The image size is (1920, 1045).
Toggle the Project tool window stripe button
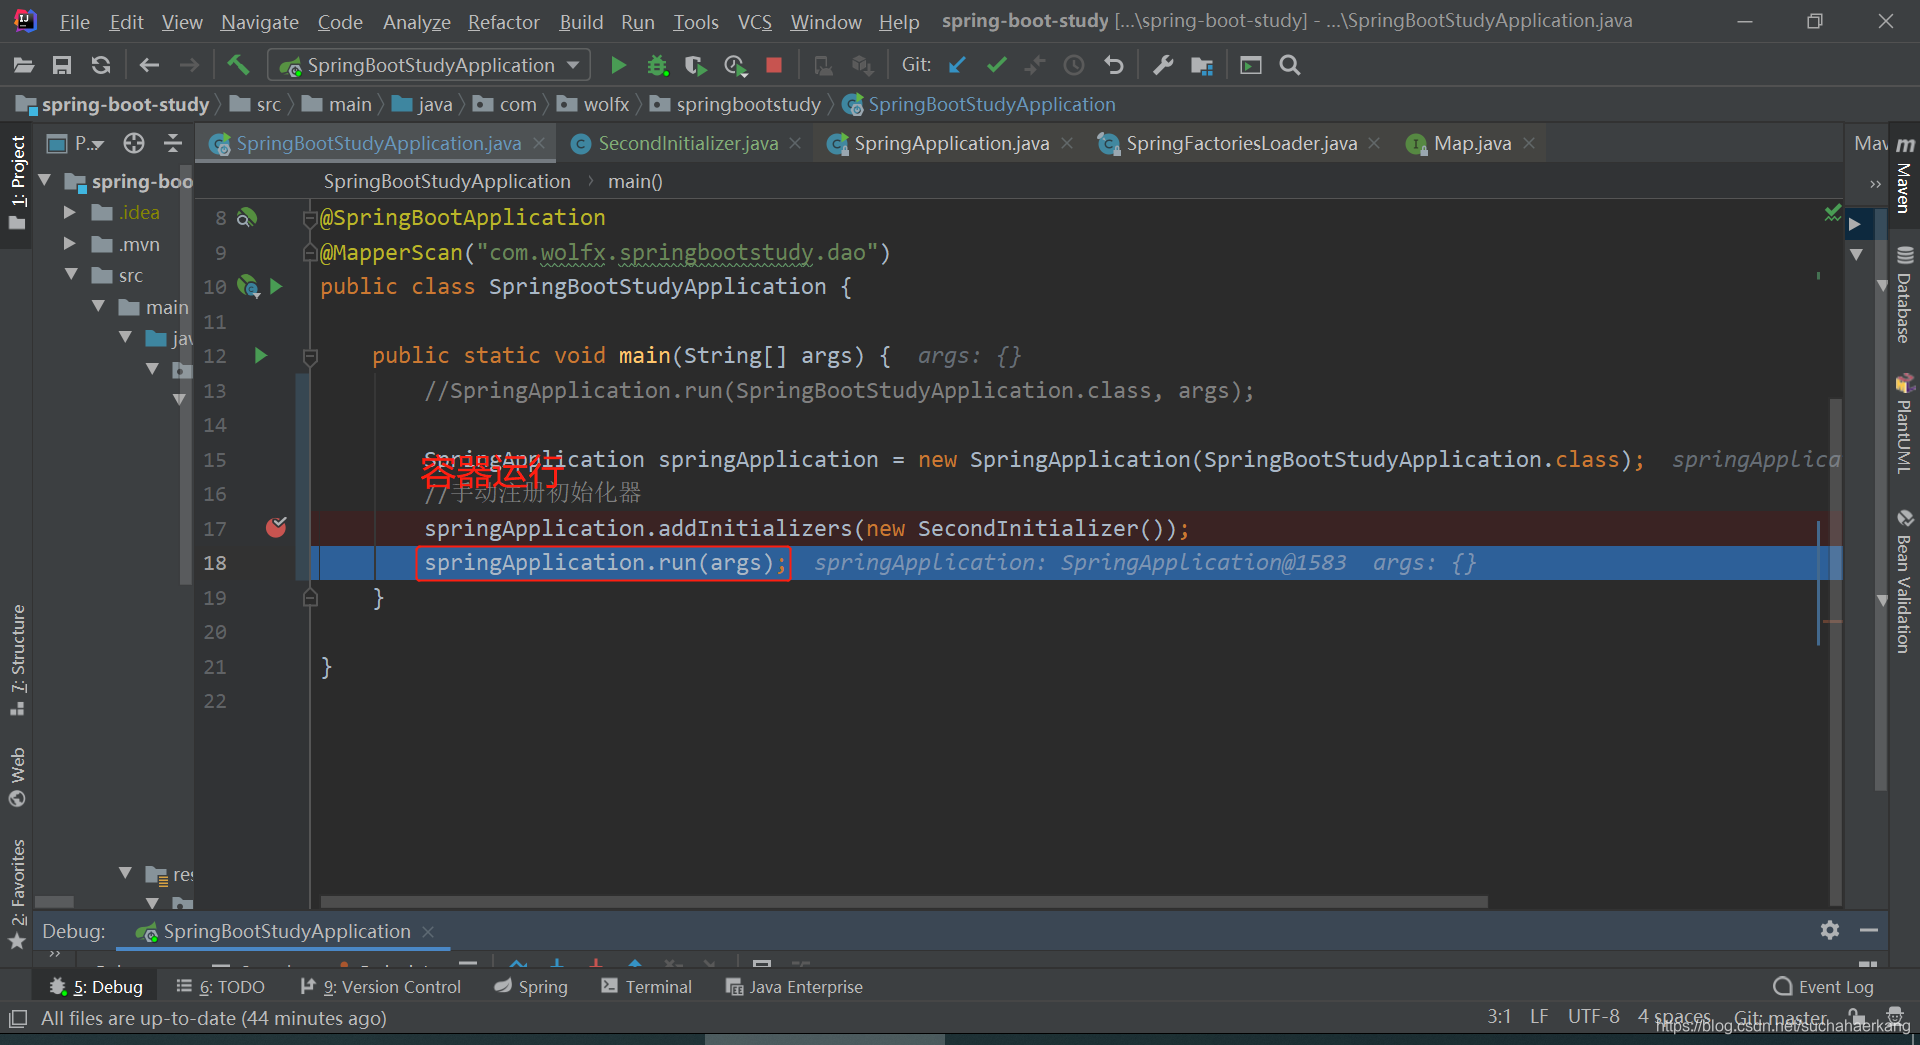(x=17, y=182)
